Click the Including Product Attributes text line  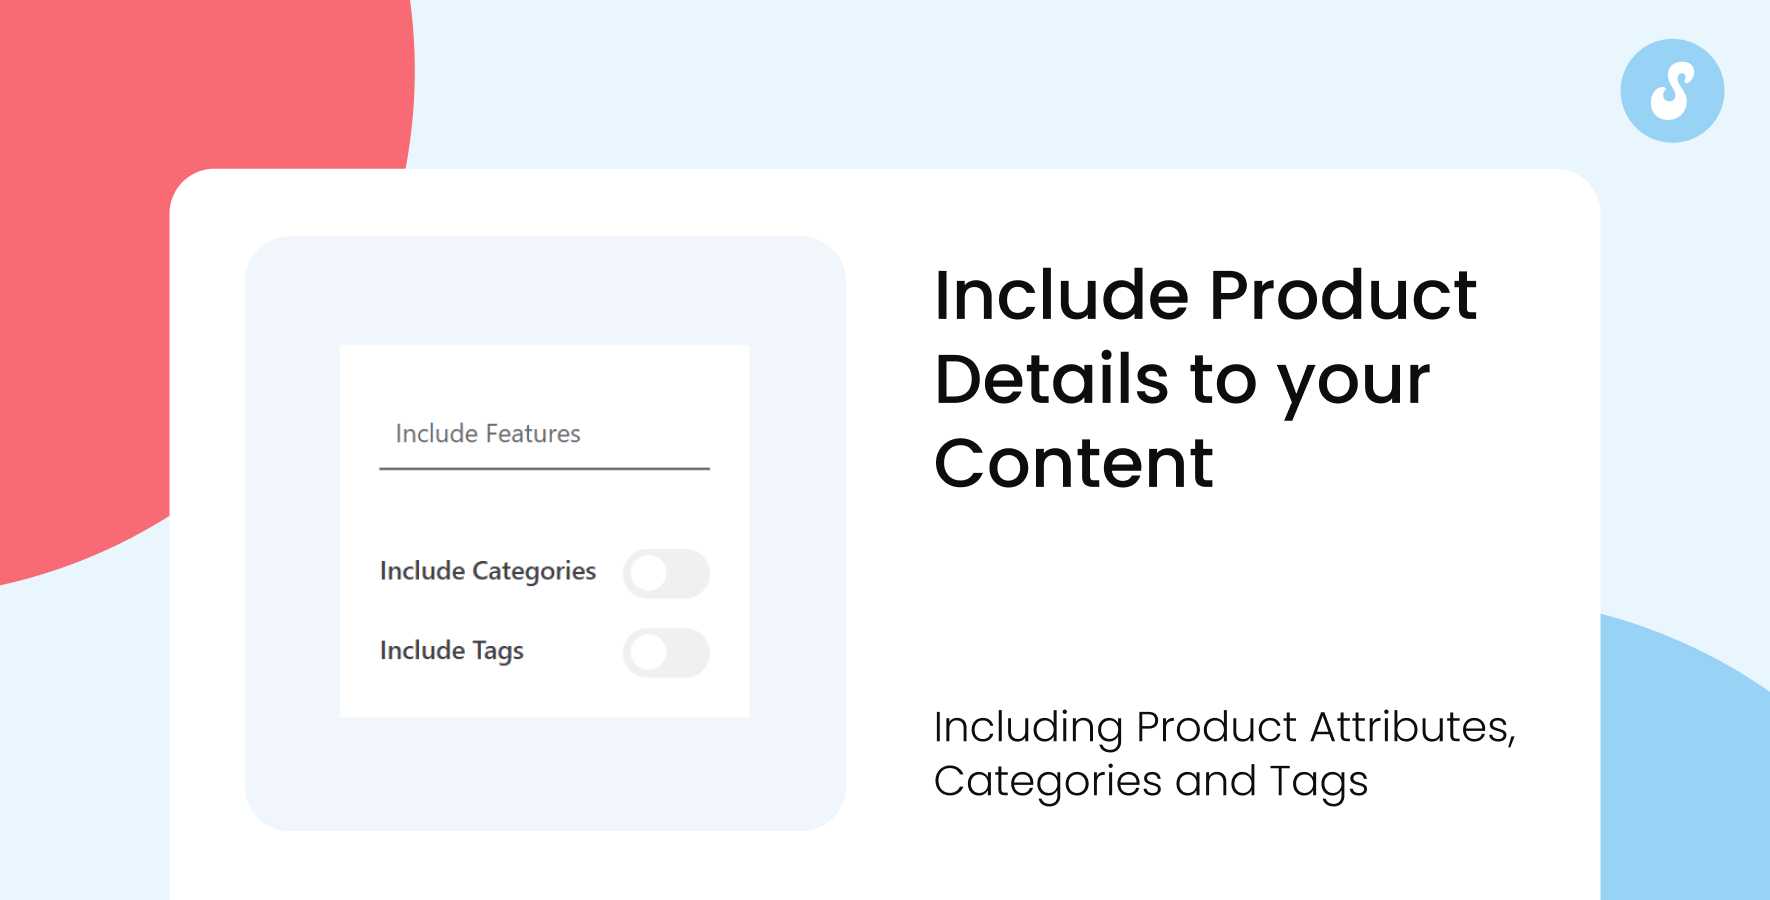(x=1224, y=728)
